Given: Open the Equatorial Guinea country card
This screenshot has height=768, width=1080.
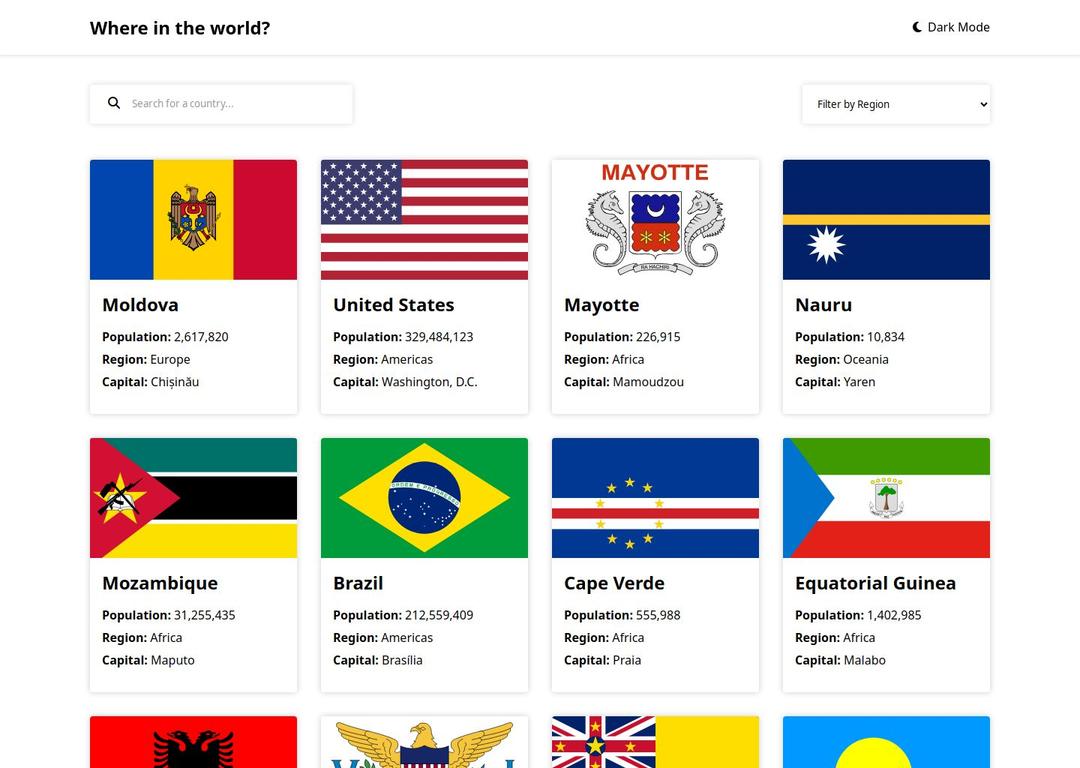Looking at the screenshot, I should 886,565.
